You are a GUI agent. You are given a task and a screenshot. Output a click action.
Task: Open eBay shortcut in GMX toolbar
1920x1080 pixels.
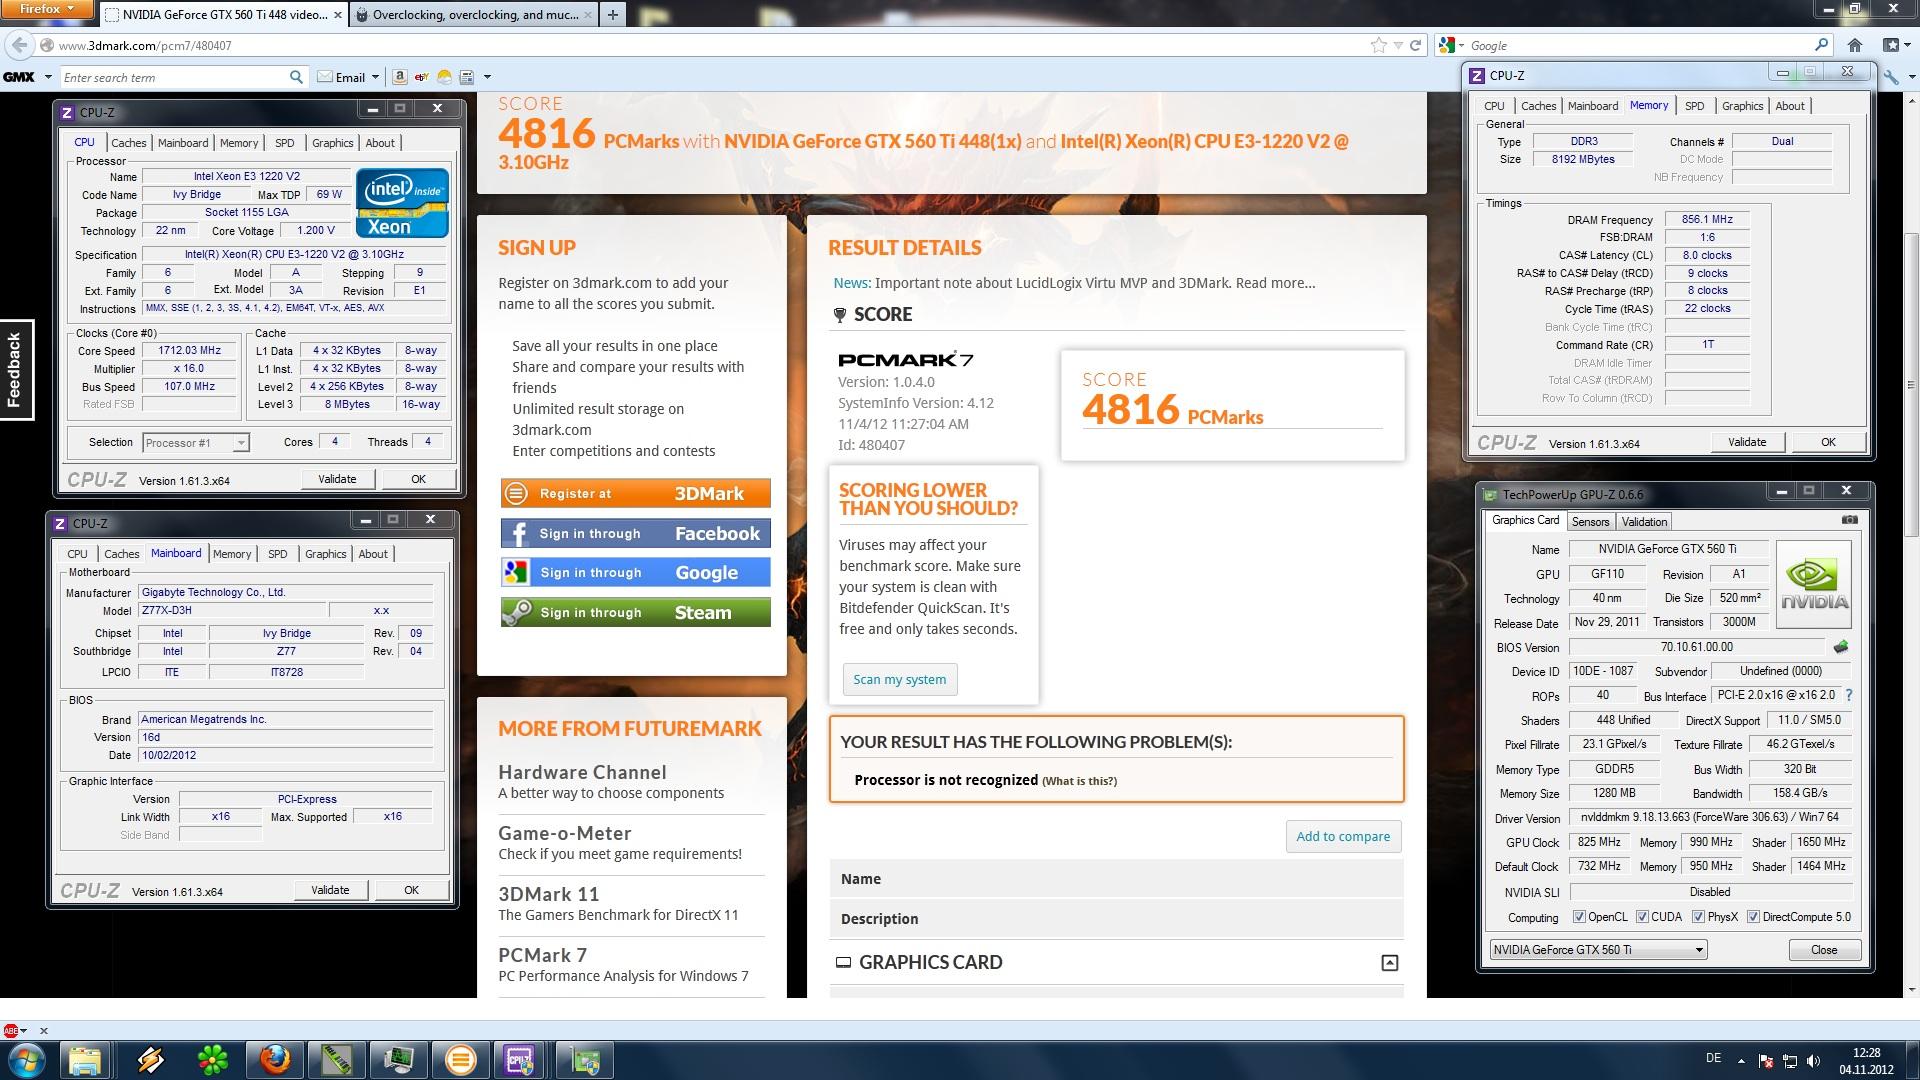(421, 77)
